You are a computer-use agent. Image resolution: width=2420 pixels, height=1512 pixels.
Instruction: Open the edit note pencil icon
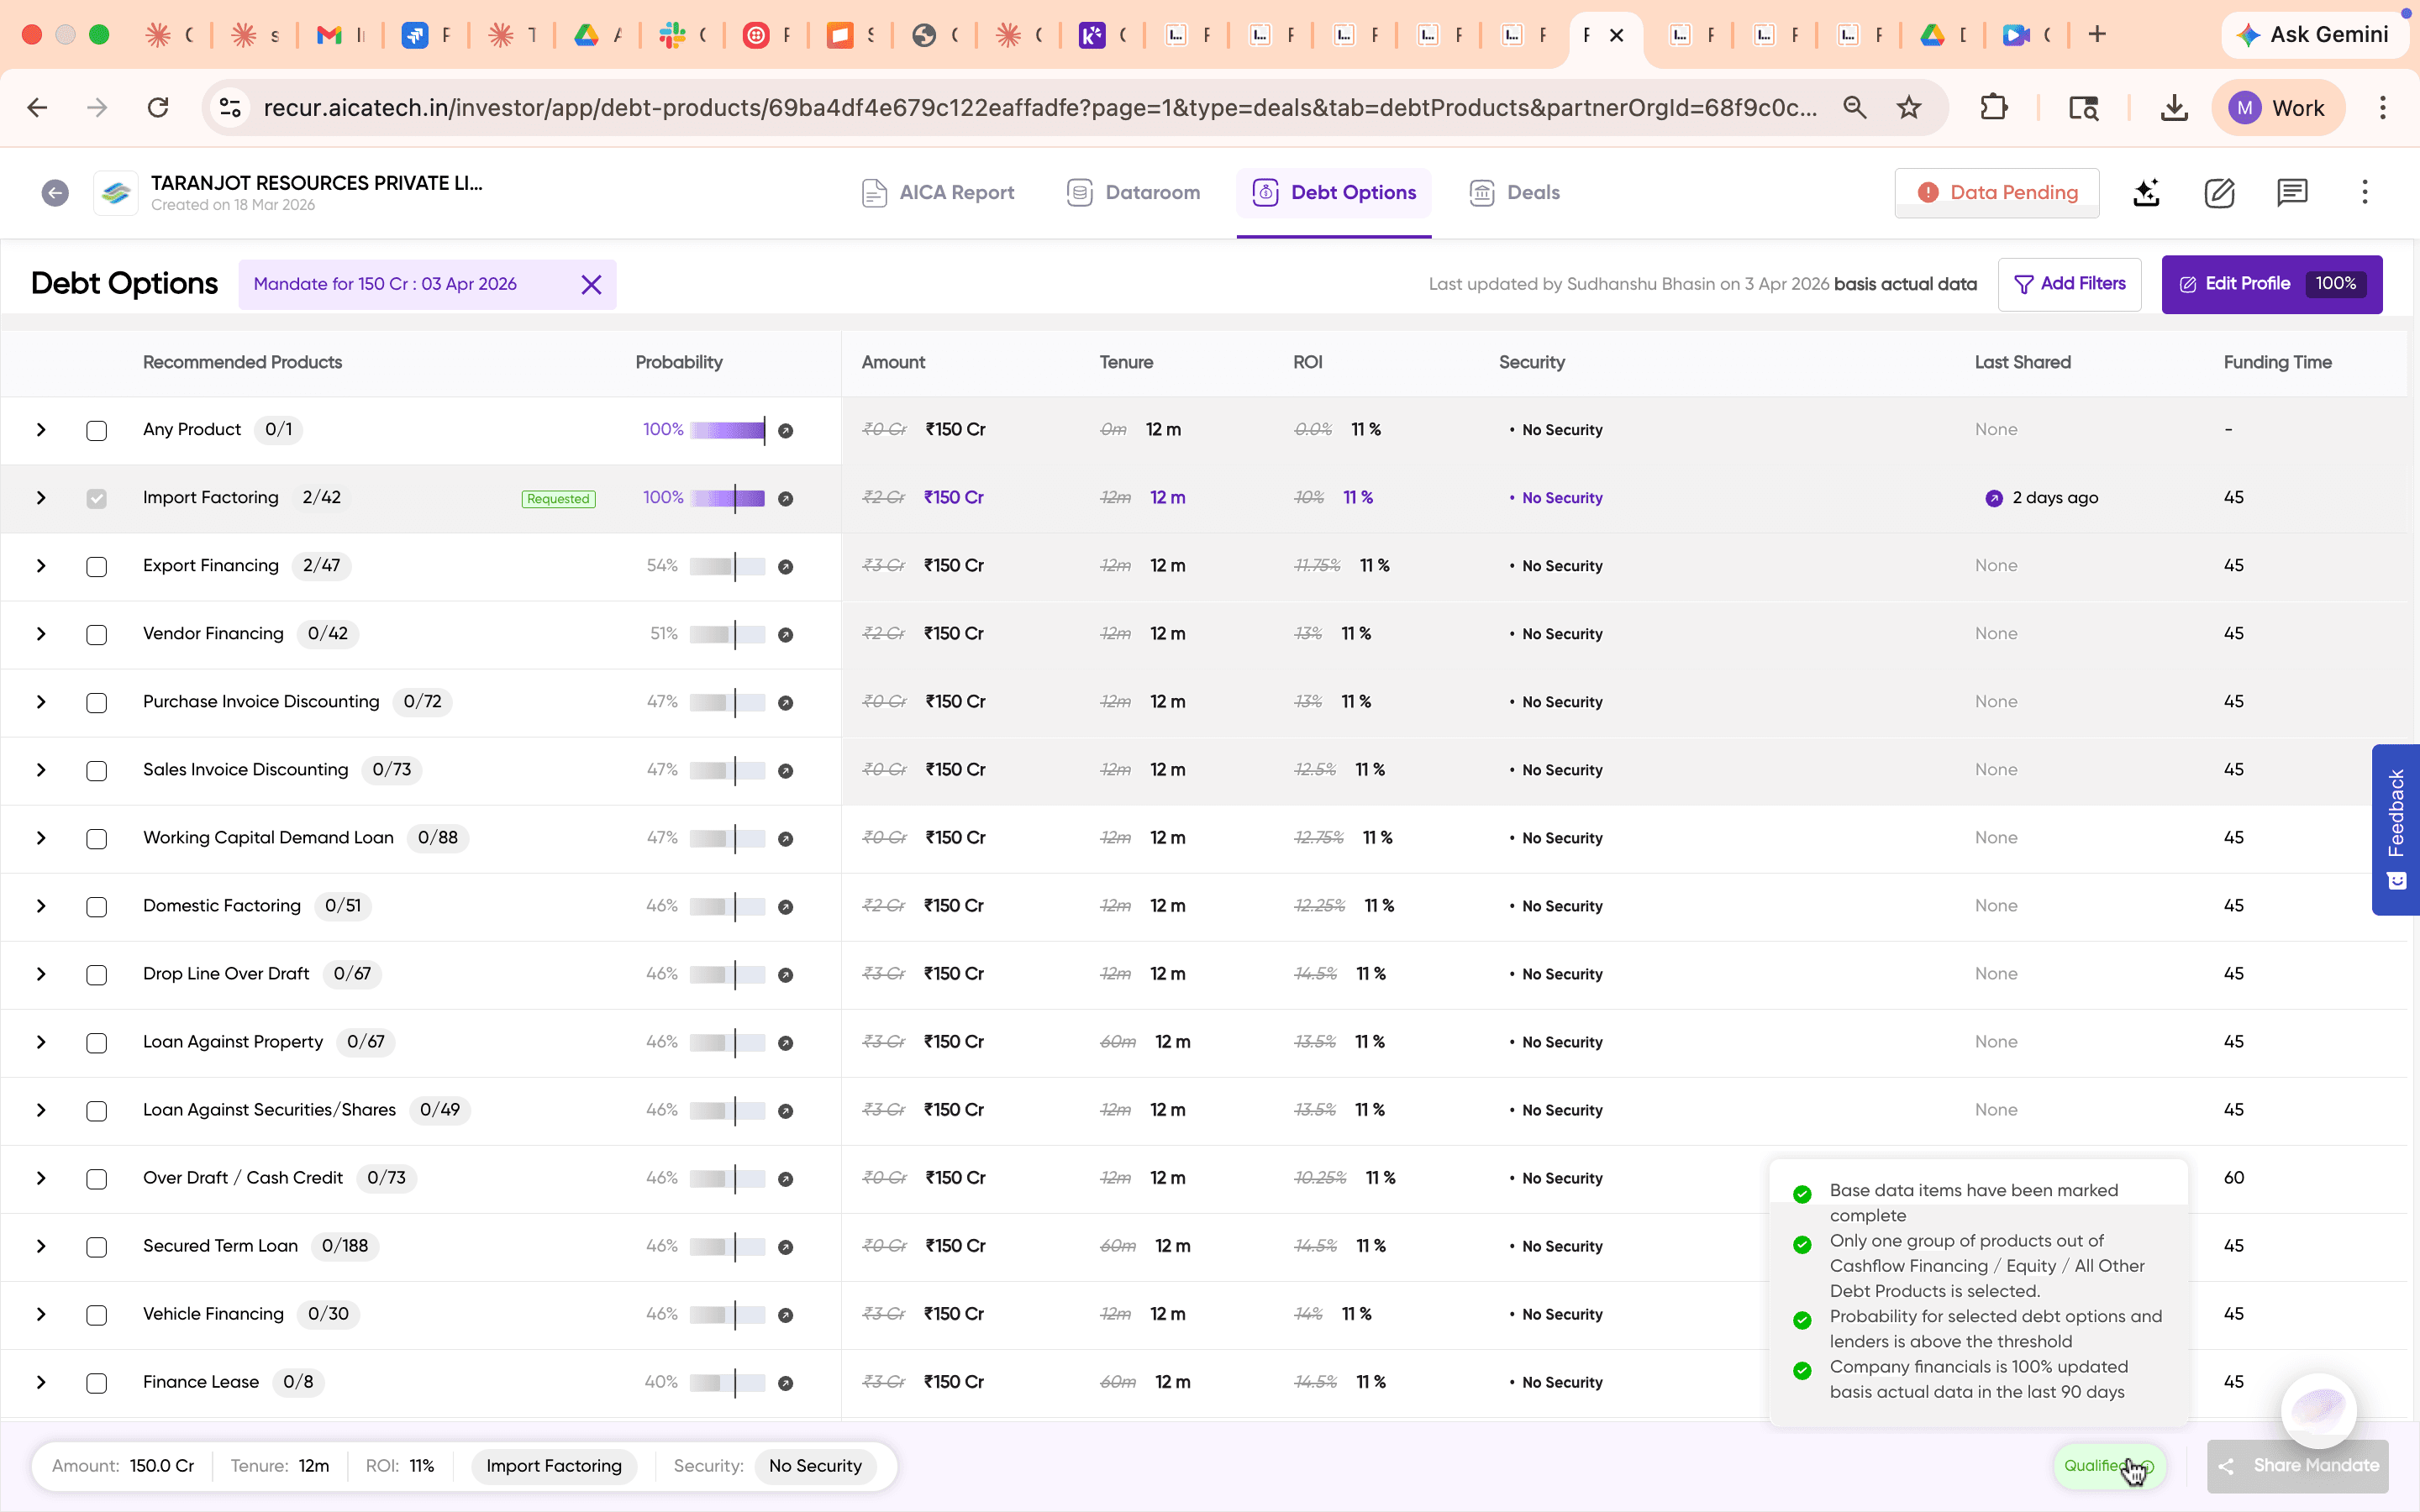[x=2219, y=192]
